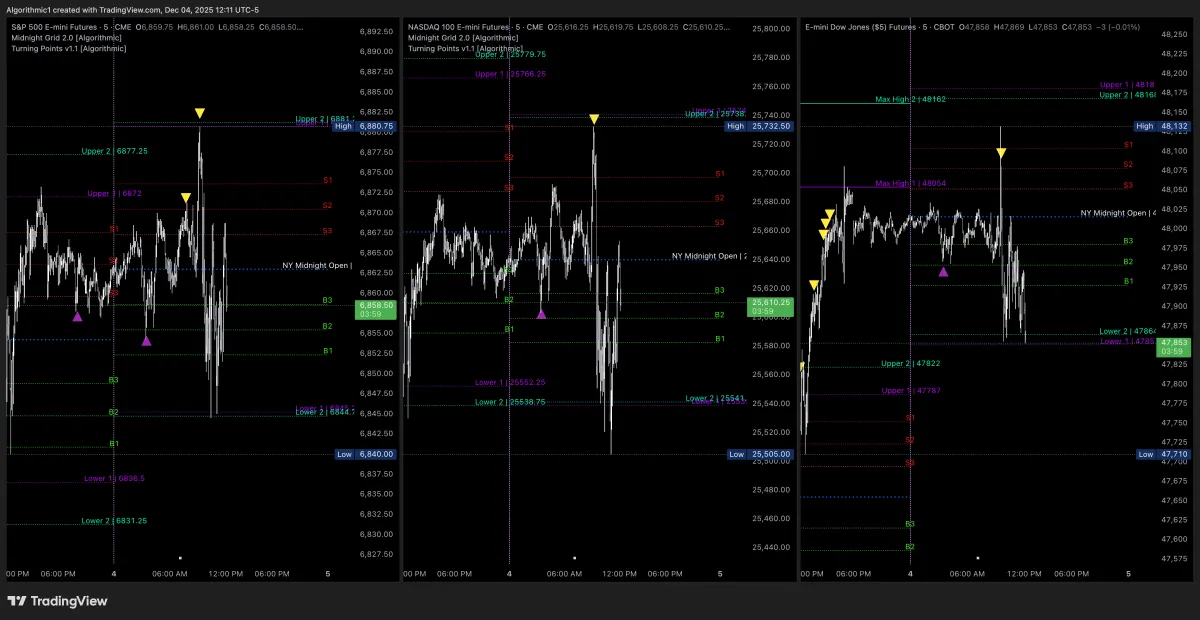Image resolution: width=1200 pixels, height=620 pixels.
Task: Select the leftmost purple triangle on S&P 500 chart
Action: 77,317
